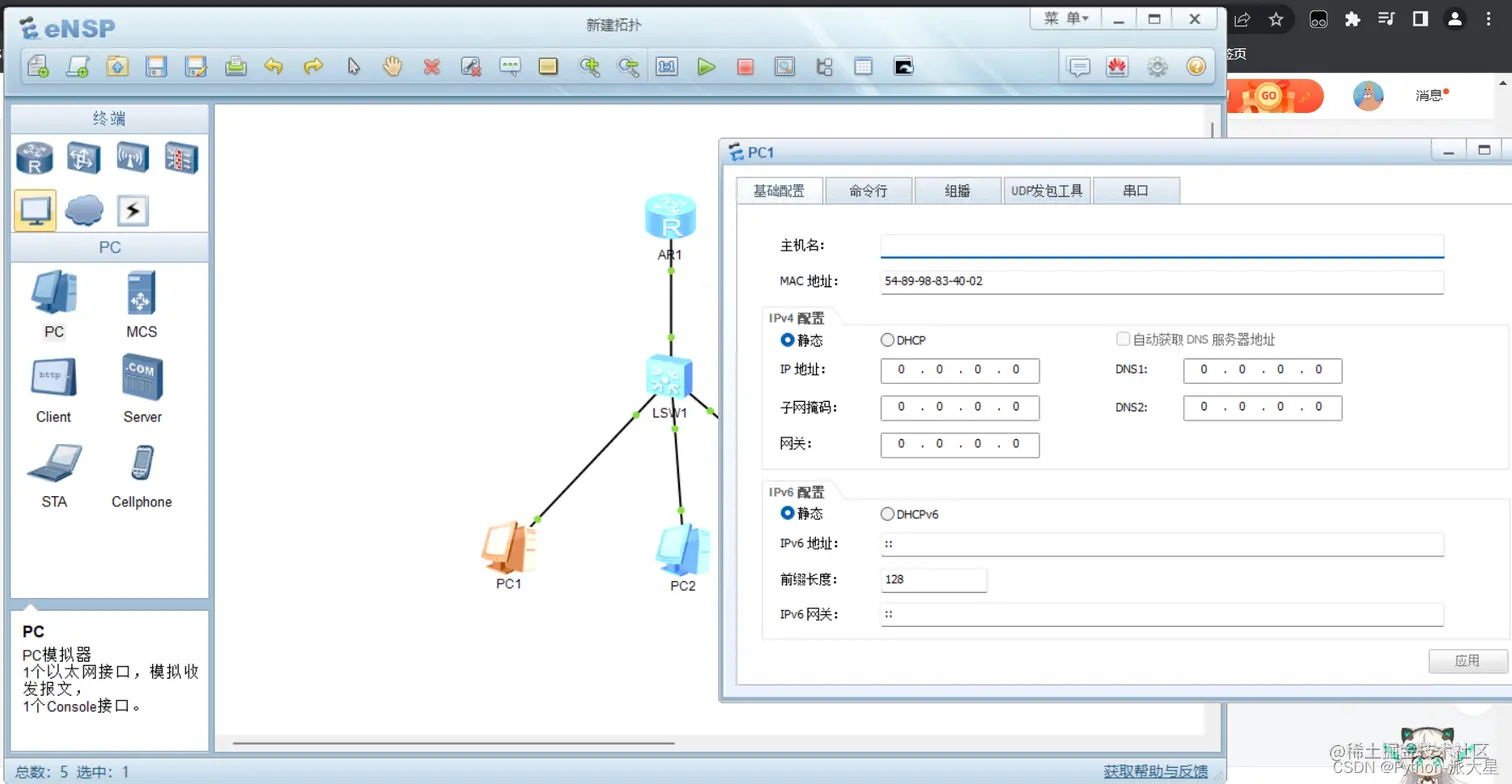The width and height of the screenshot is (1512, 784).
Task: Open the help question mark icon
Action: (x=1196, y=67)
